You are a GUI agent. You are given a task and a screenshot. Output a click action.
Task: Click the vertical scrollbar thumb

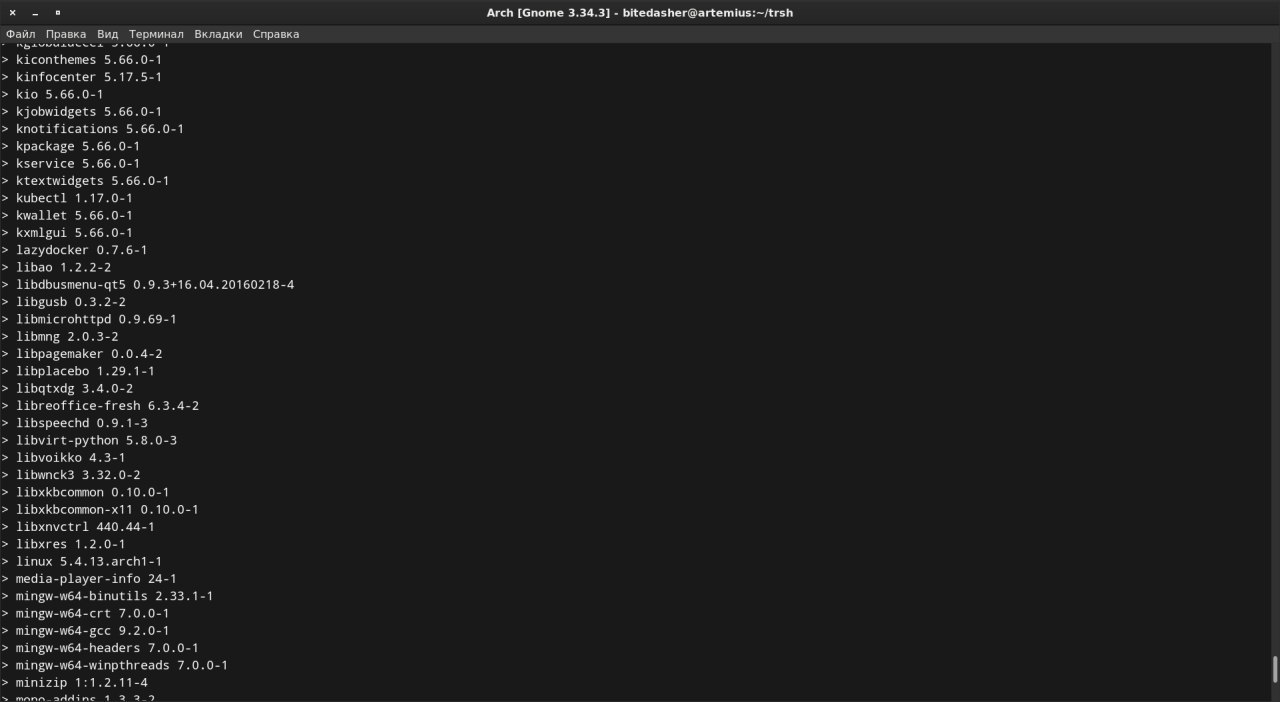click(1275, 669)
